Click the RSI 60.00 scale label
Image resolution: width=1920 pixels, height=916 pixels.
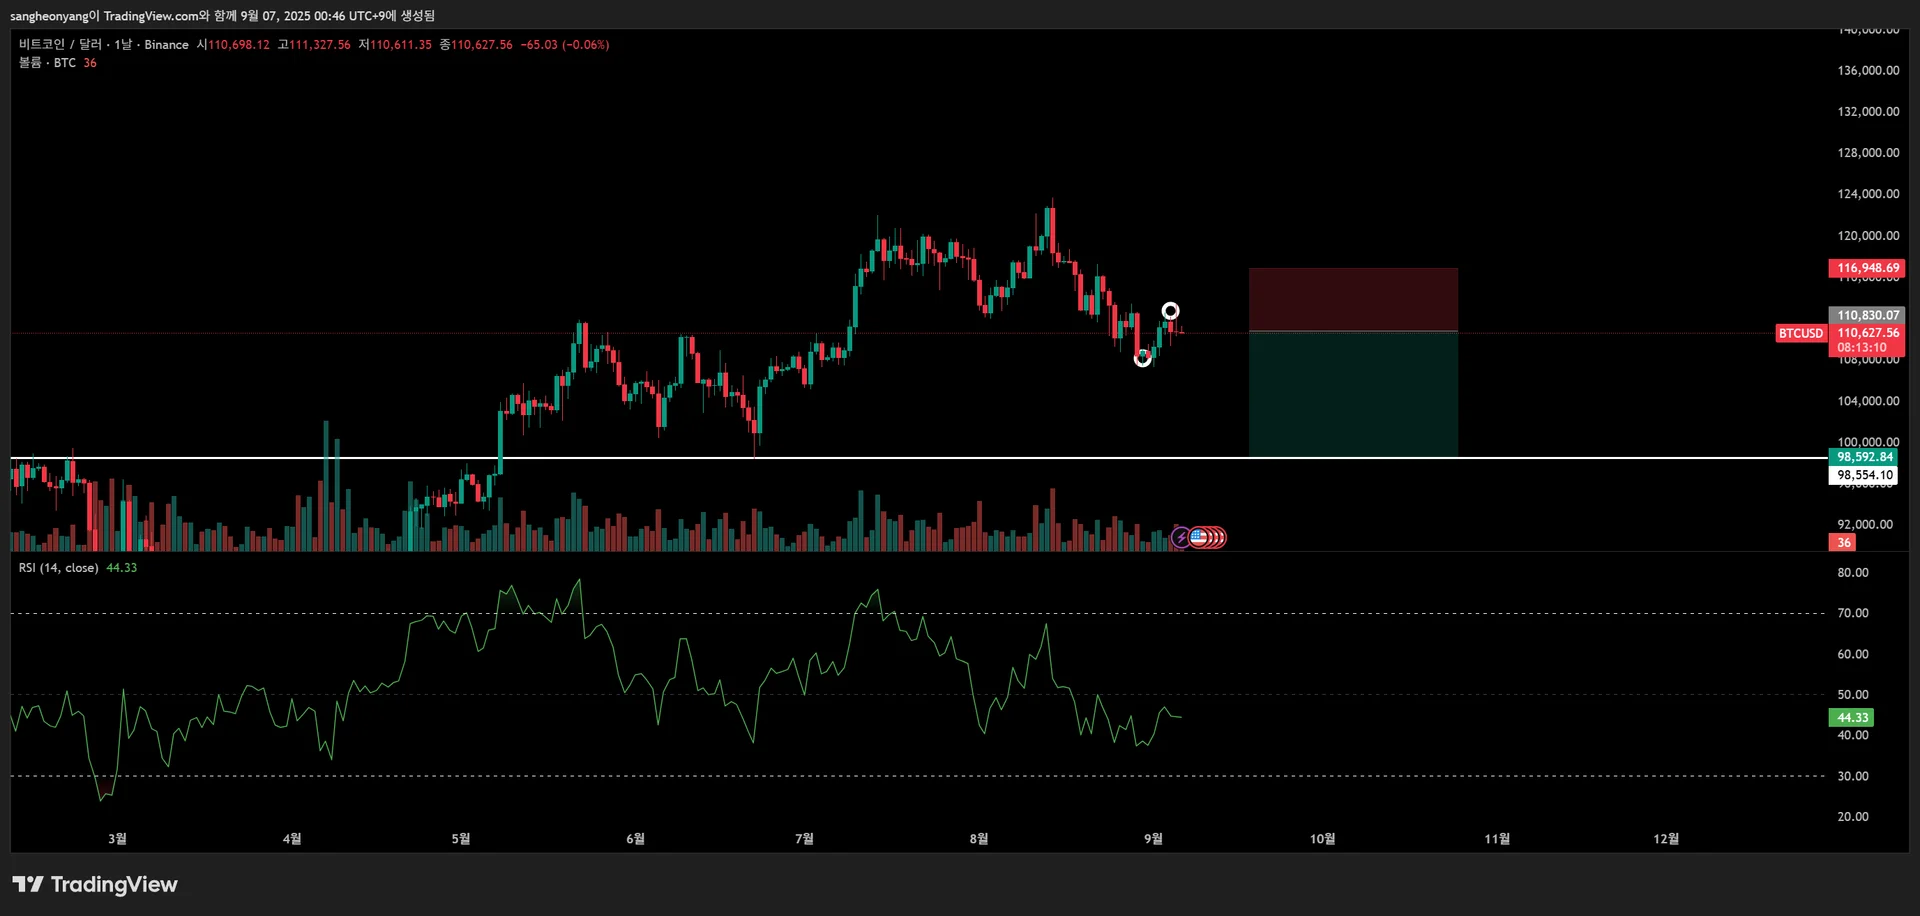[1852, 654]
